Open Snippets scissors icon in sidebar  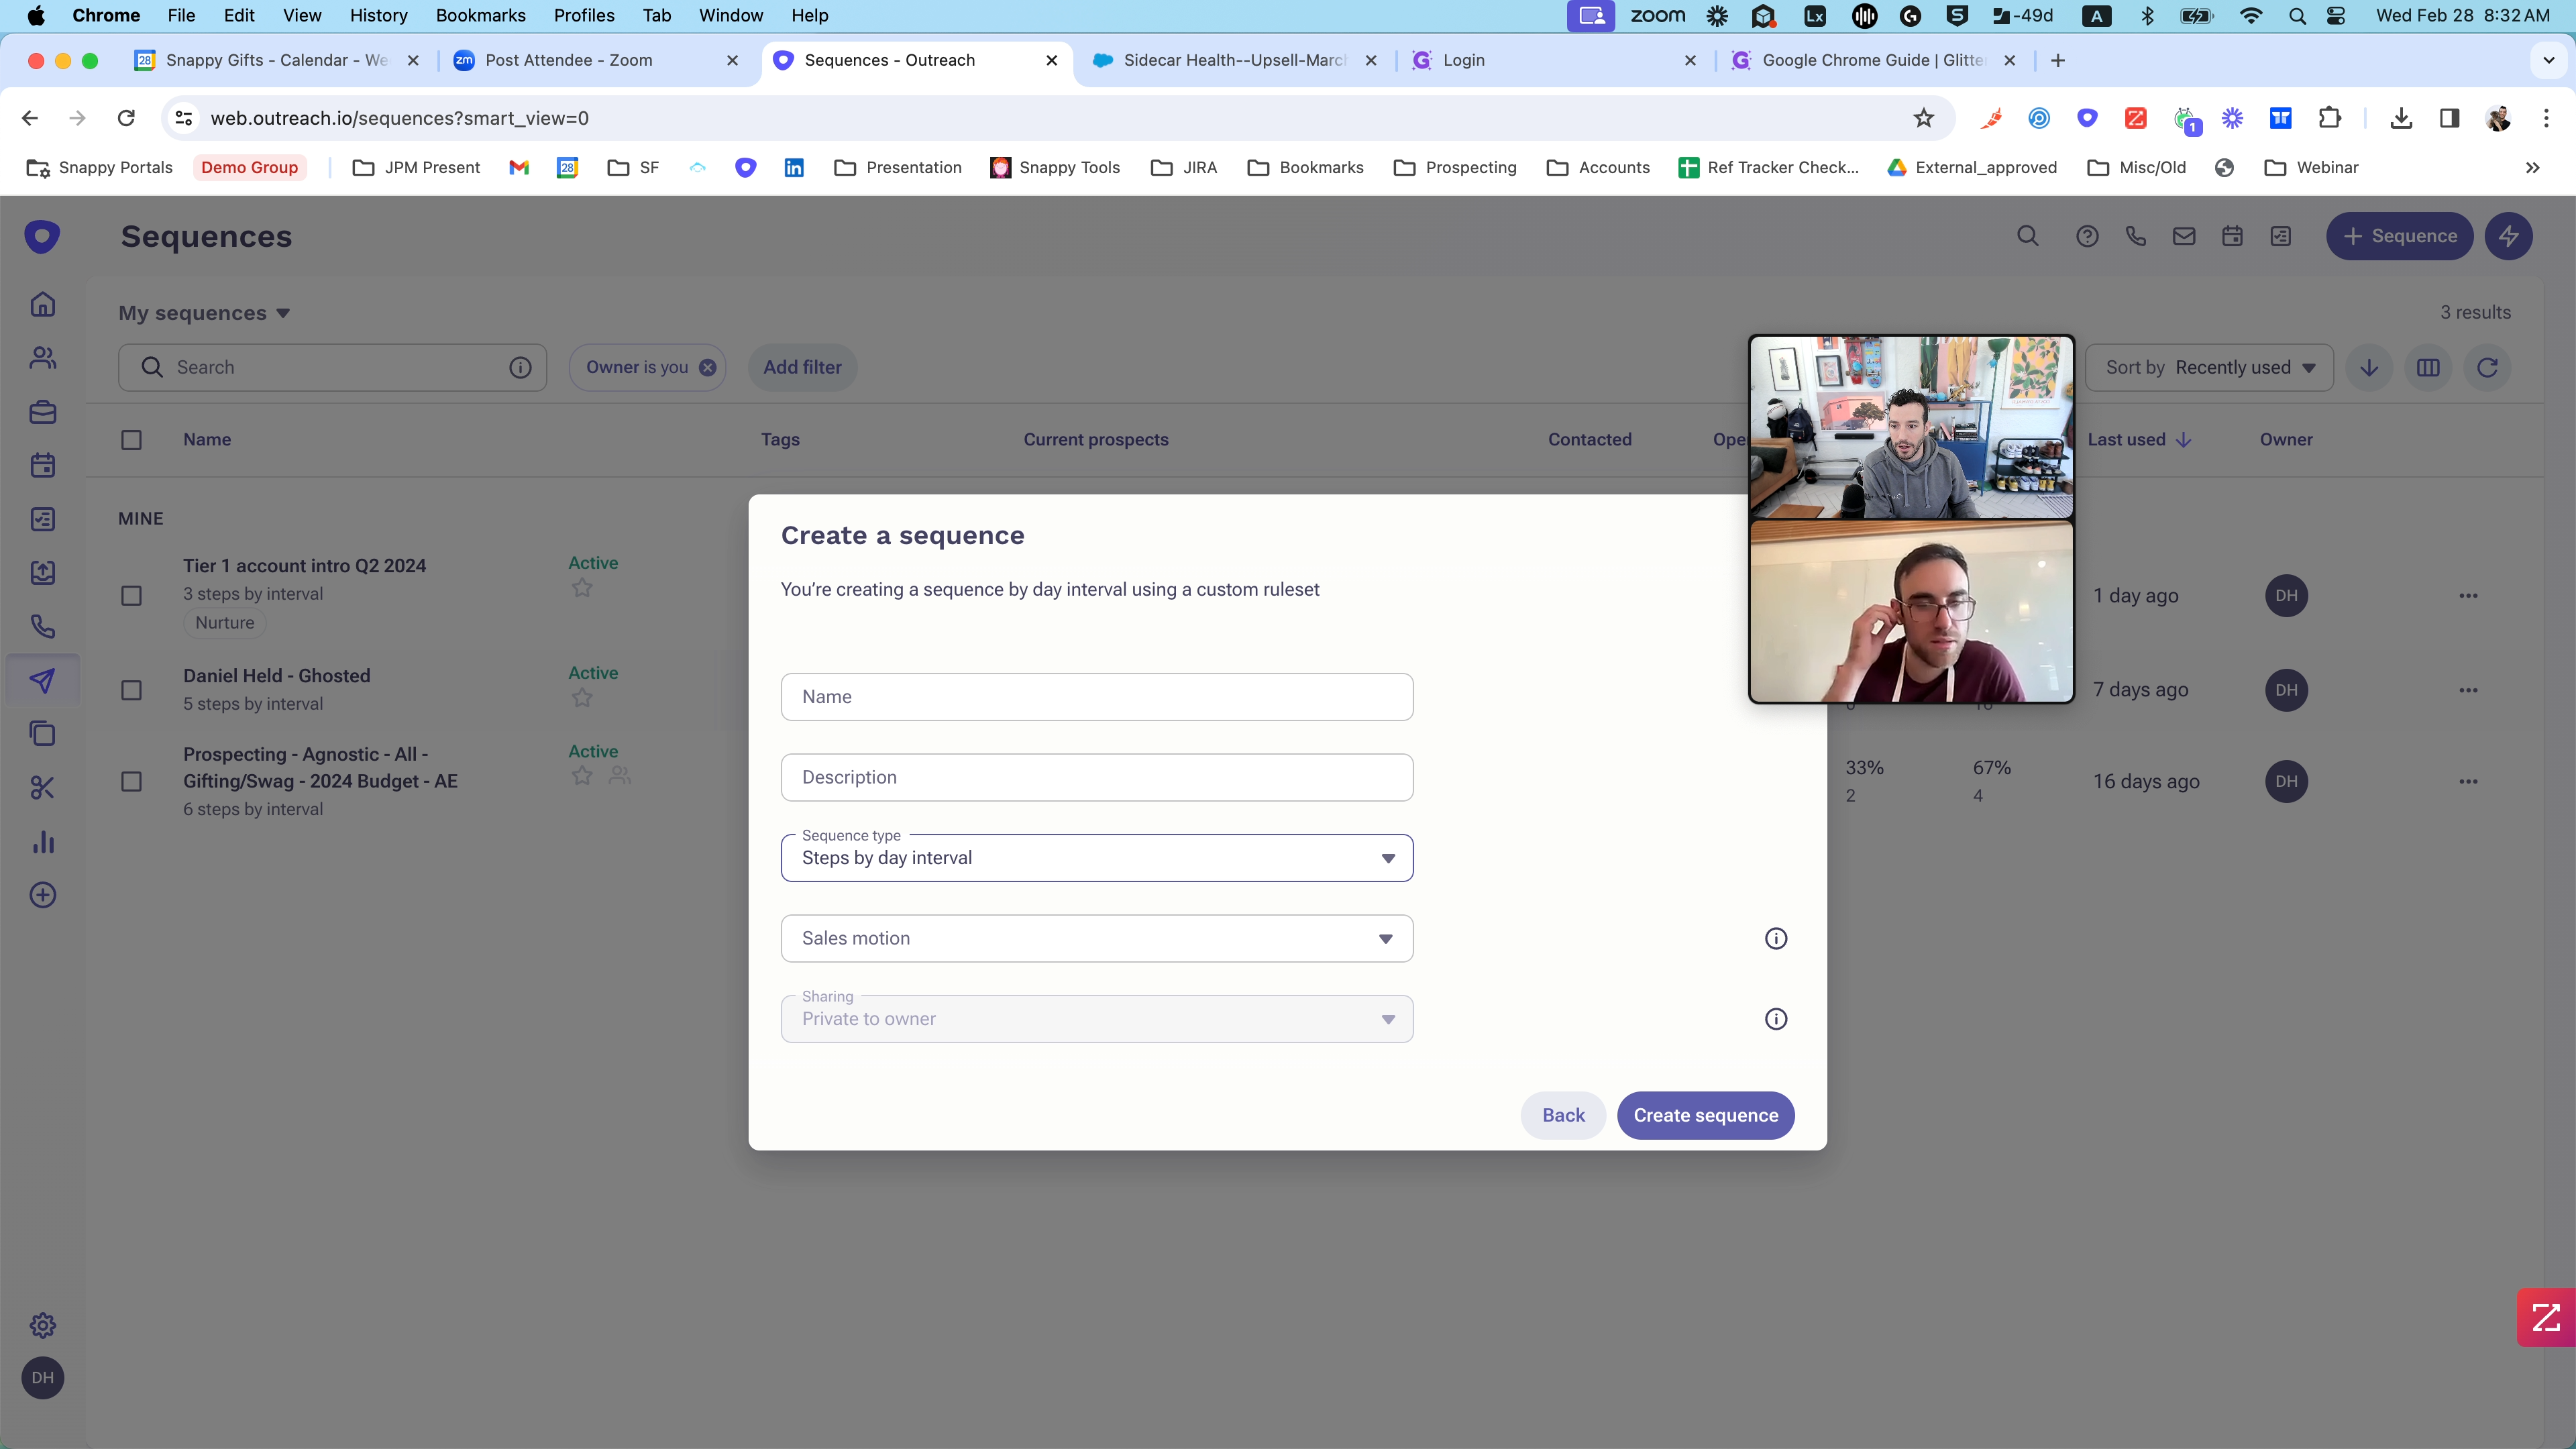(42, 788)
